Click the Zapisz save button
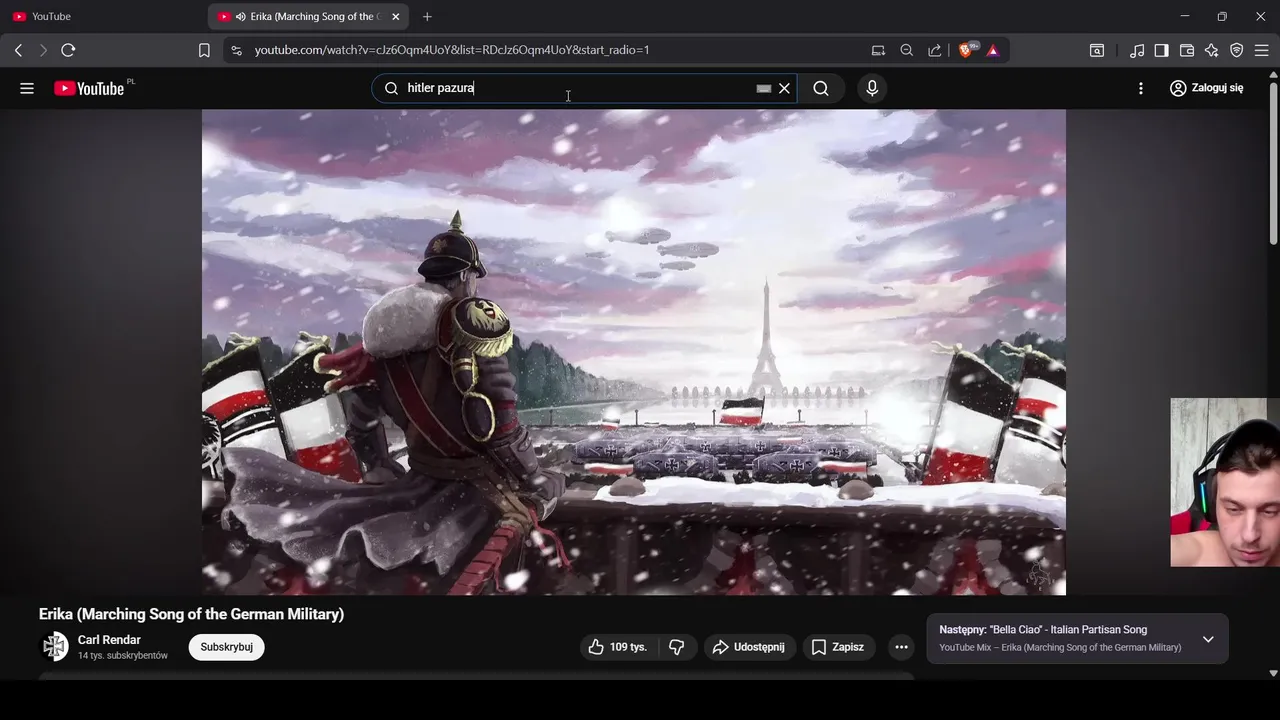The height and width of the screenshot is (720, 1280). (838, 647)
